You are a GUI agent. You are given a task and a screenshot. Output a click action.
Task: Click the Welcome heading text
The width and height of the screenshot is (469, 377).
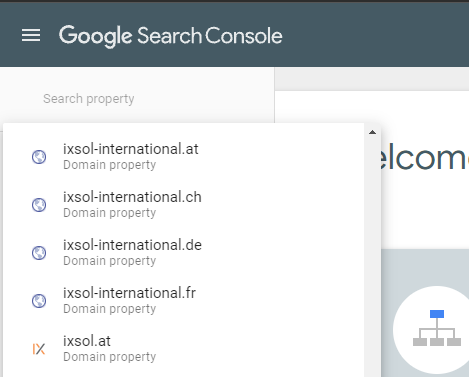click(425, 158)
